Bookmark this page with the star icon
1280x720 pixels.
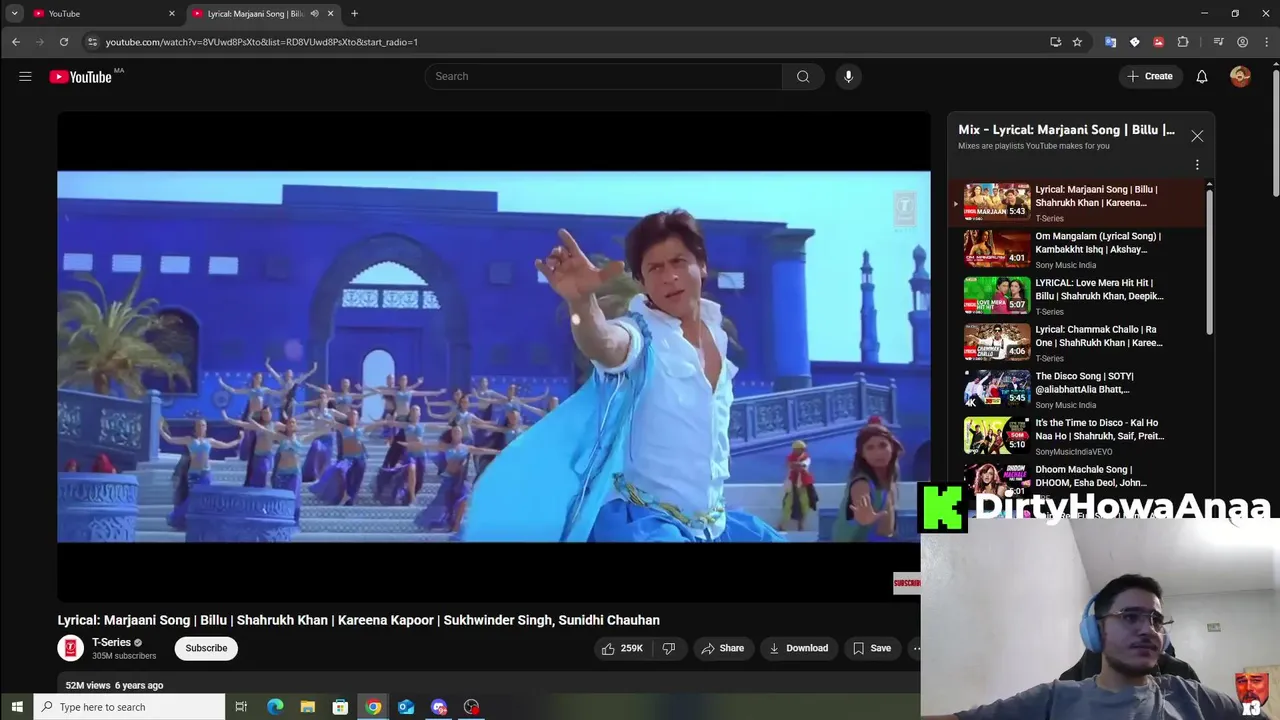(x=1077, y=42)
